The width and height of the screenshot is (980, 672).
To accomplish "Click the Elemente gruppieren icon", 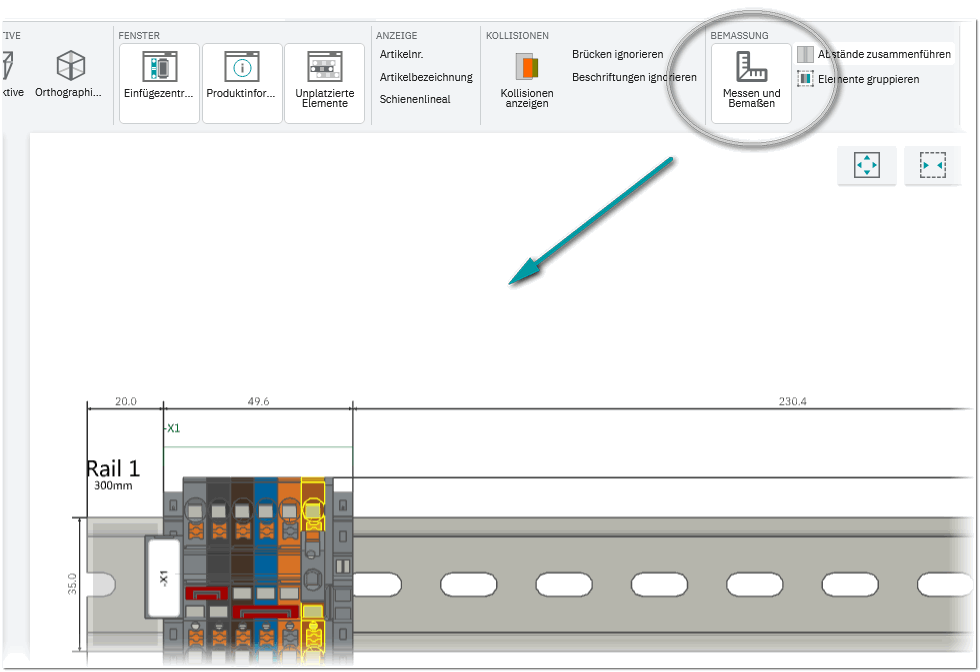I will pyautogui.click(x=806, y=79).
